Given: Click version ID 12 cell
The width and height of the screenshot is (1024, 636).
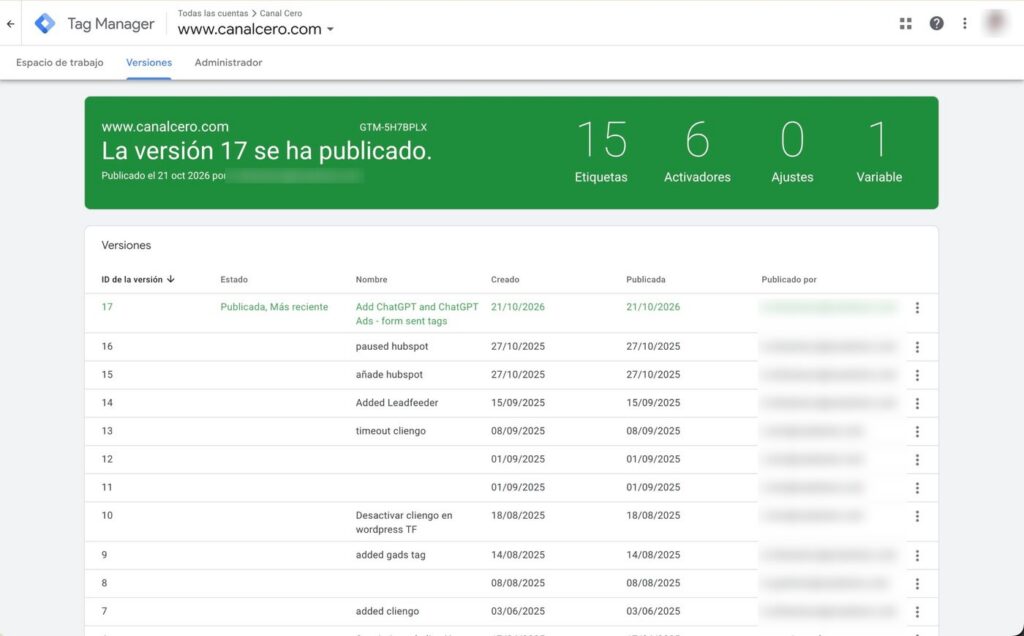Looking at the screenshot, I should pyautogui.click(x=107, y=459).
